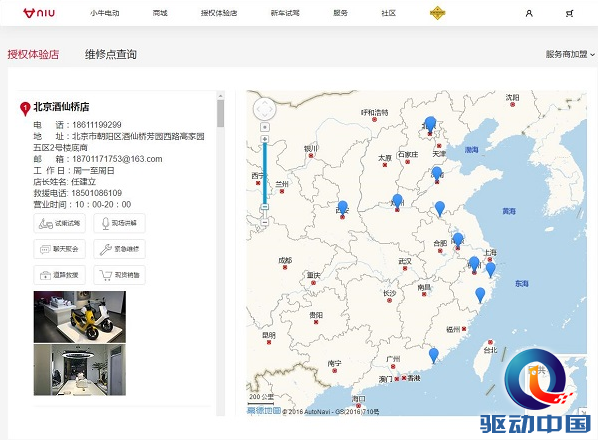Screen dimensions: 598x440
Task: Click the NIU logo in header
Action: [39, 13]
